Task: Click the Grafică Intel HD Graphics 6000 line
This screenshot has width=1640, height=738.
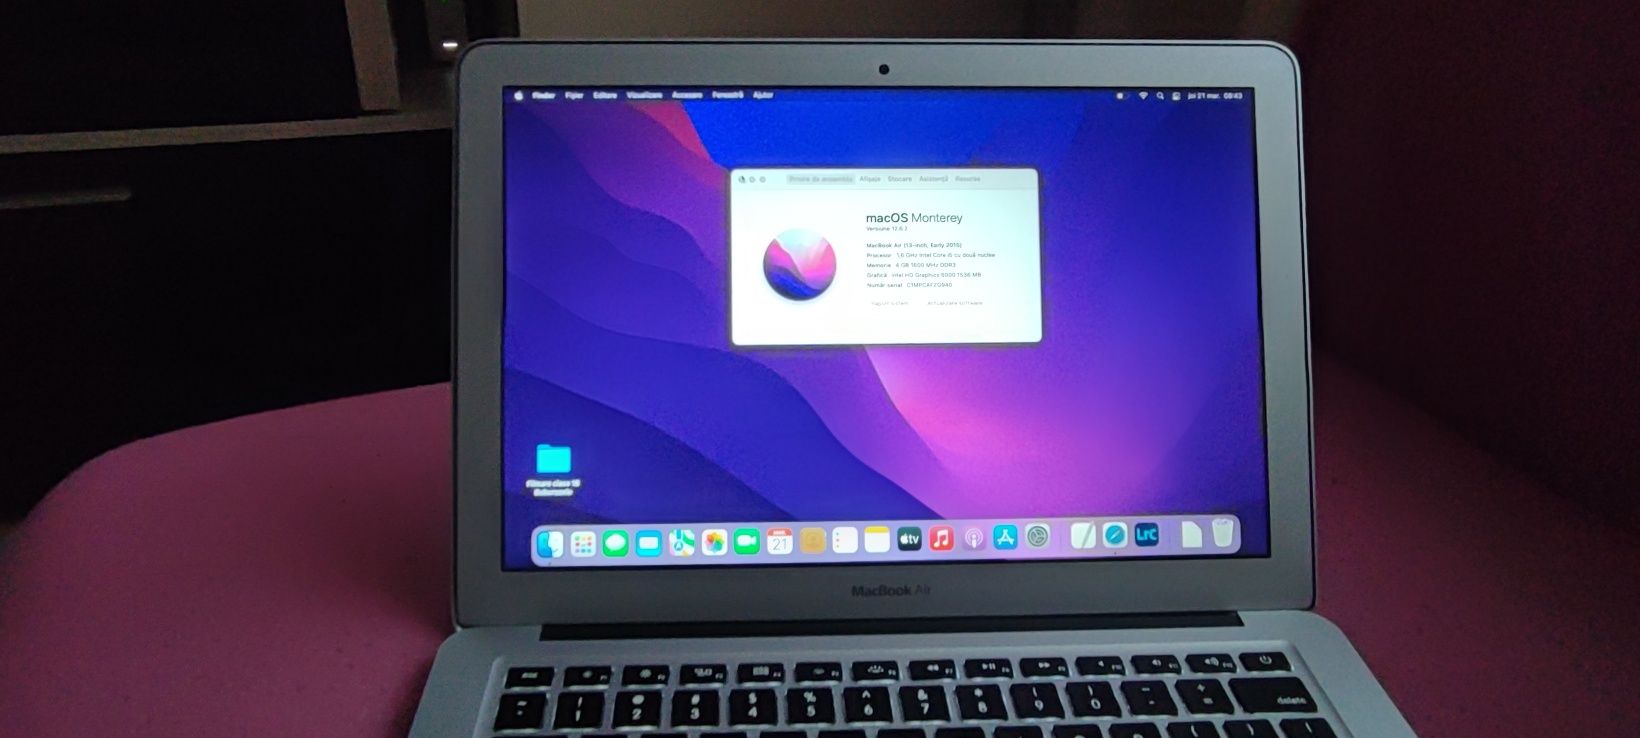Action: (923, 275)
